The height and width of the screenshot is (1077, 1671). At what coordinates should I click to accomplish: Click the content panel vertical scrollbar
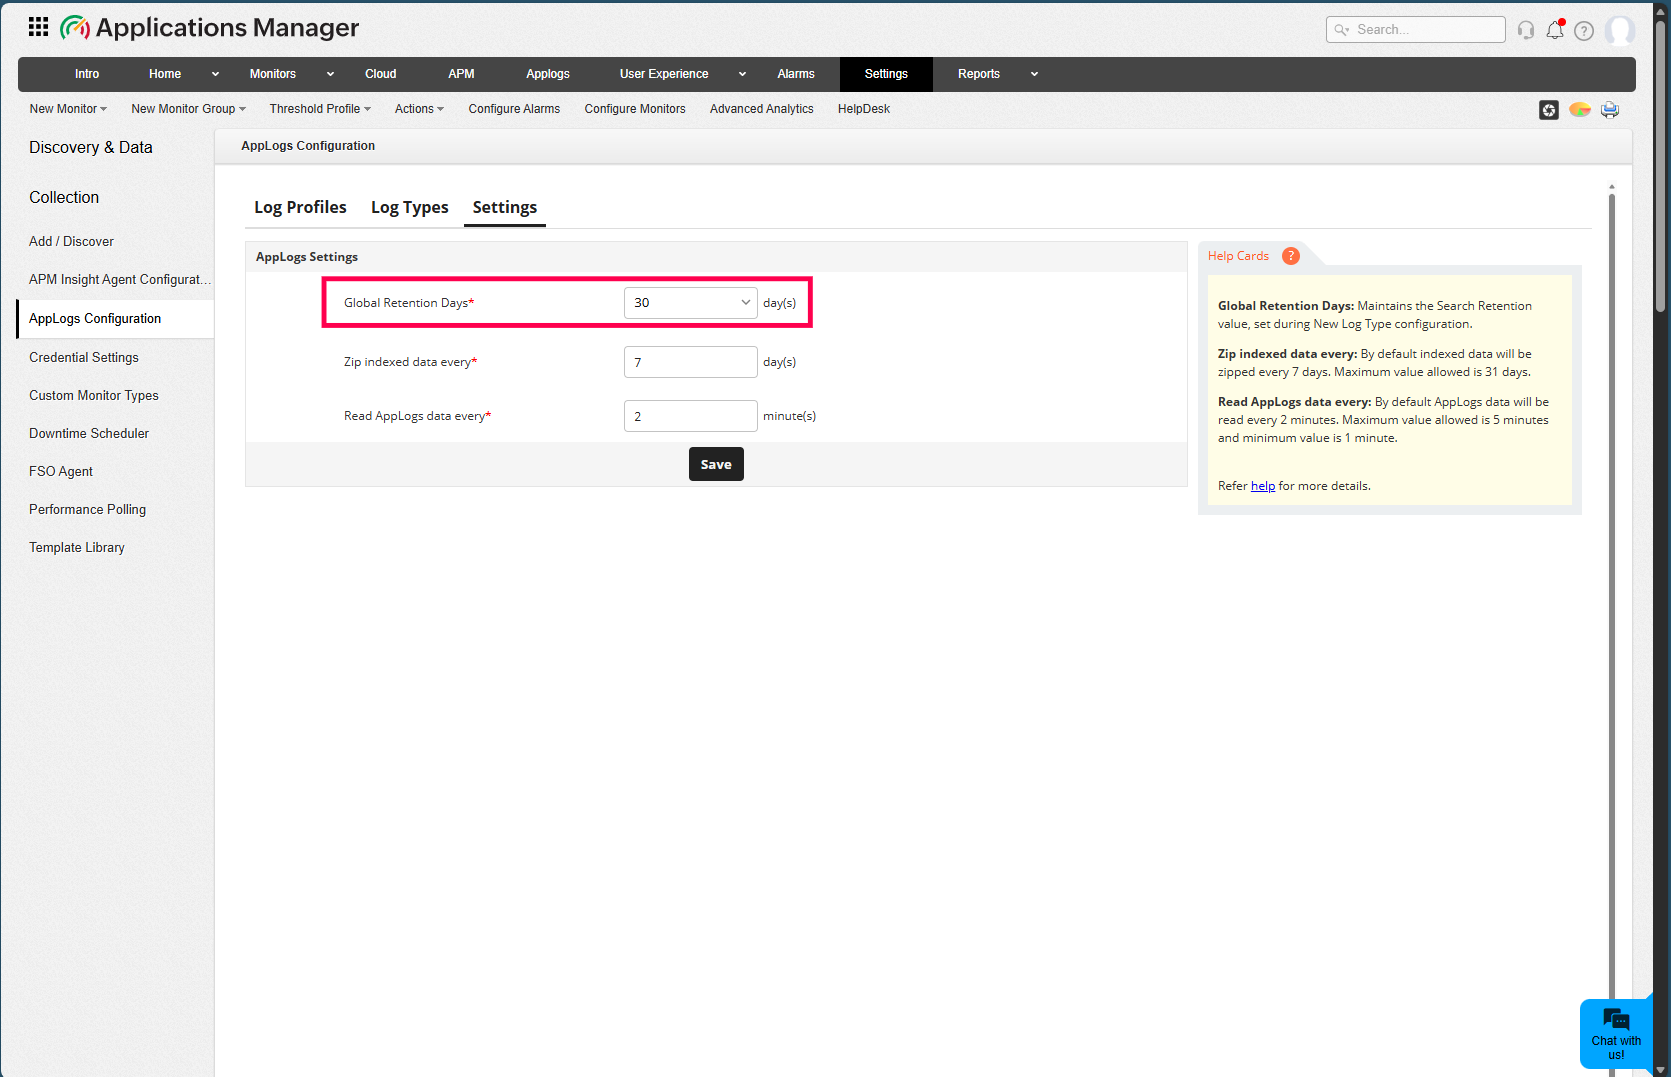pos(1612,600)
